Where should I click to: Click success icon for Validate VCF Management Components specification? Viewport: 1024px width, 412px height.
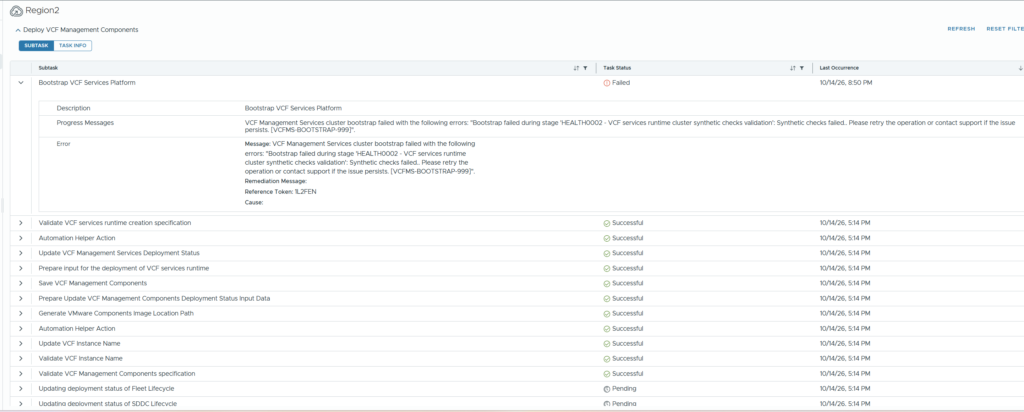point(607,374)
